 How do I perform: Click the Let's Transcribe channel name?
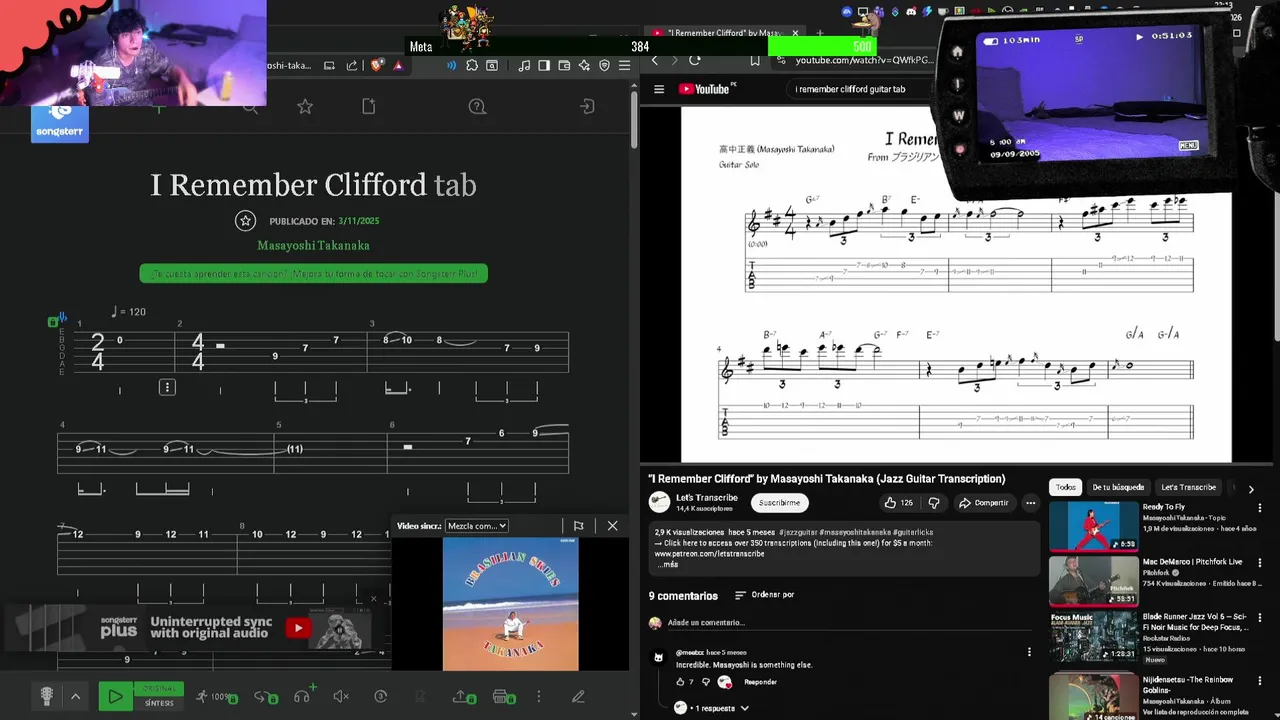(x=707, y=497)
